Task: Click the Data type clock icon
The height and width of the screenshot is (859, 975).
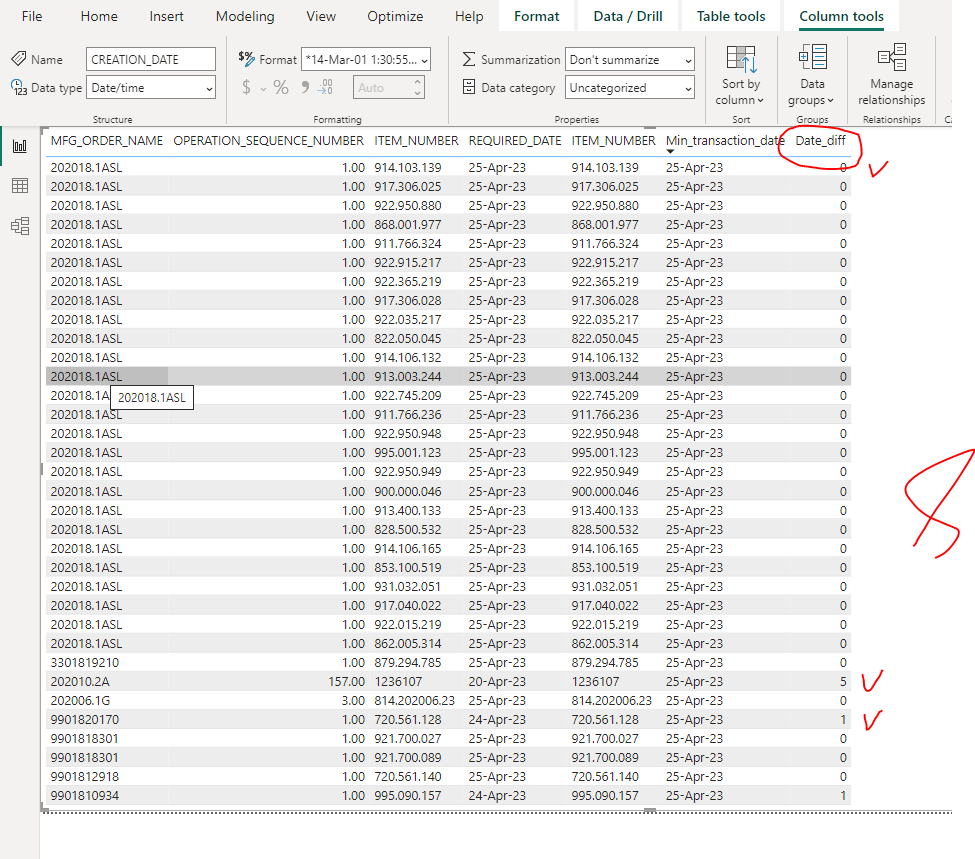Action: (19, 88)
